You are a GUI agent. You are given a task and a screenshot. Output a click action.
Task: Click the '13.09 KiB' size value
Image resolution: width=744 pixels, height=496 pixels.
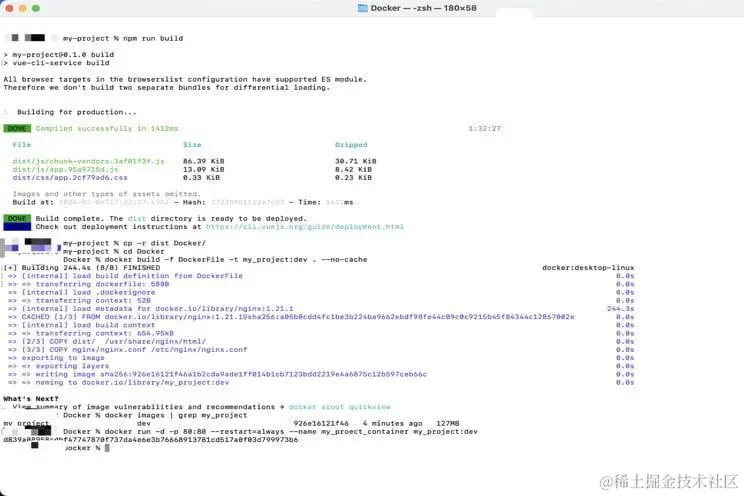pyautogui.click(x=204, y=169)
